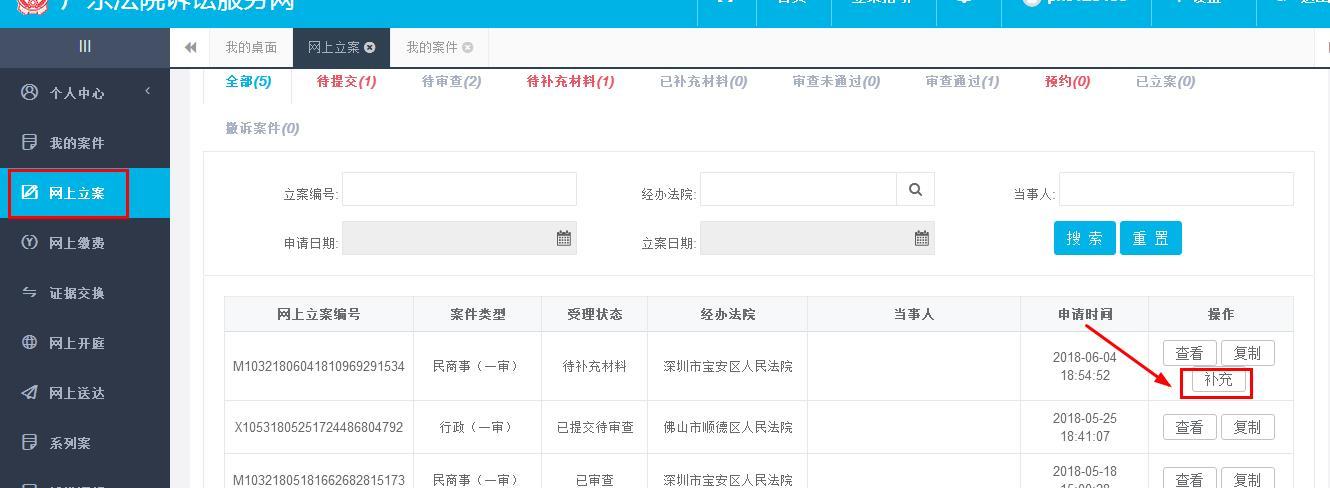
Task: Click the 立案日期 date field
Action: point(817,238)
